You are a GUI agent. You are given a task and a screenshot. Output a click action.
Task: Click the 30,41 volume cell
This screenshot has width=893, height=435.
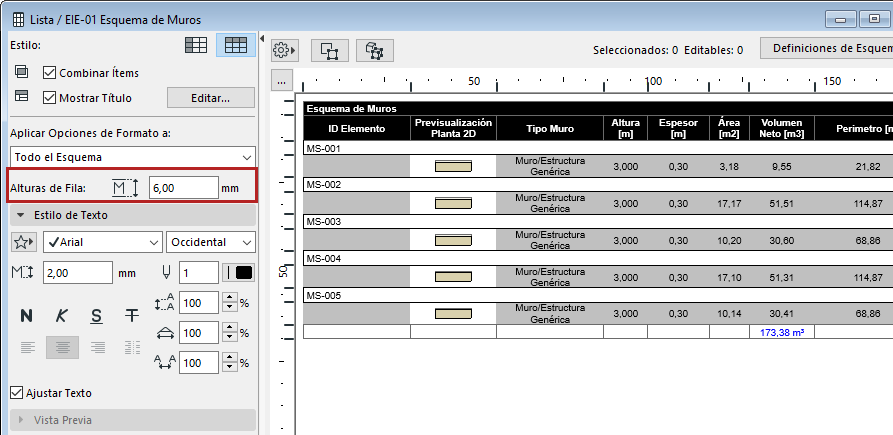781,314
